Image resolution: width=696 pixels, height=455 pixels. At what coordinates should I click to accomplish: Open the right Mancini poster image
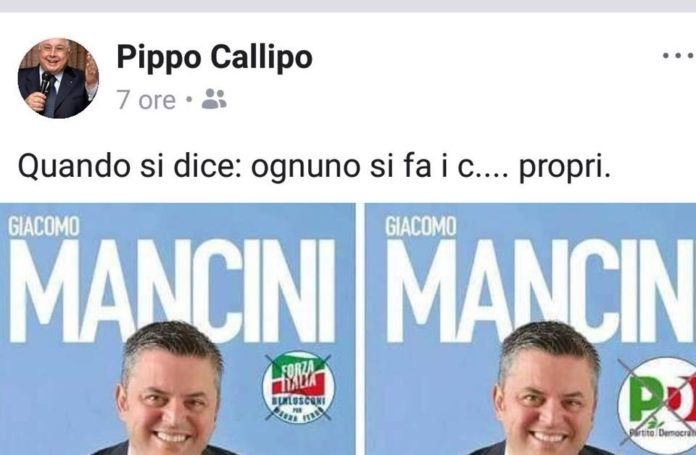tap(531, 329)
